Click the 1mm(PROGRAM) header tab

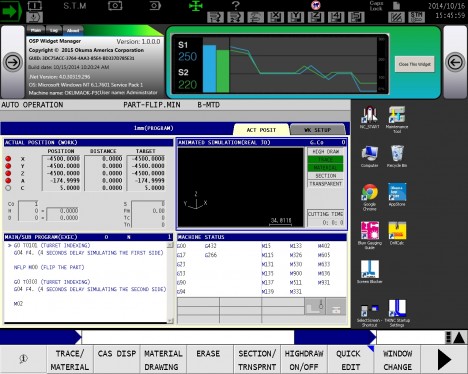coord(153,128)
